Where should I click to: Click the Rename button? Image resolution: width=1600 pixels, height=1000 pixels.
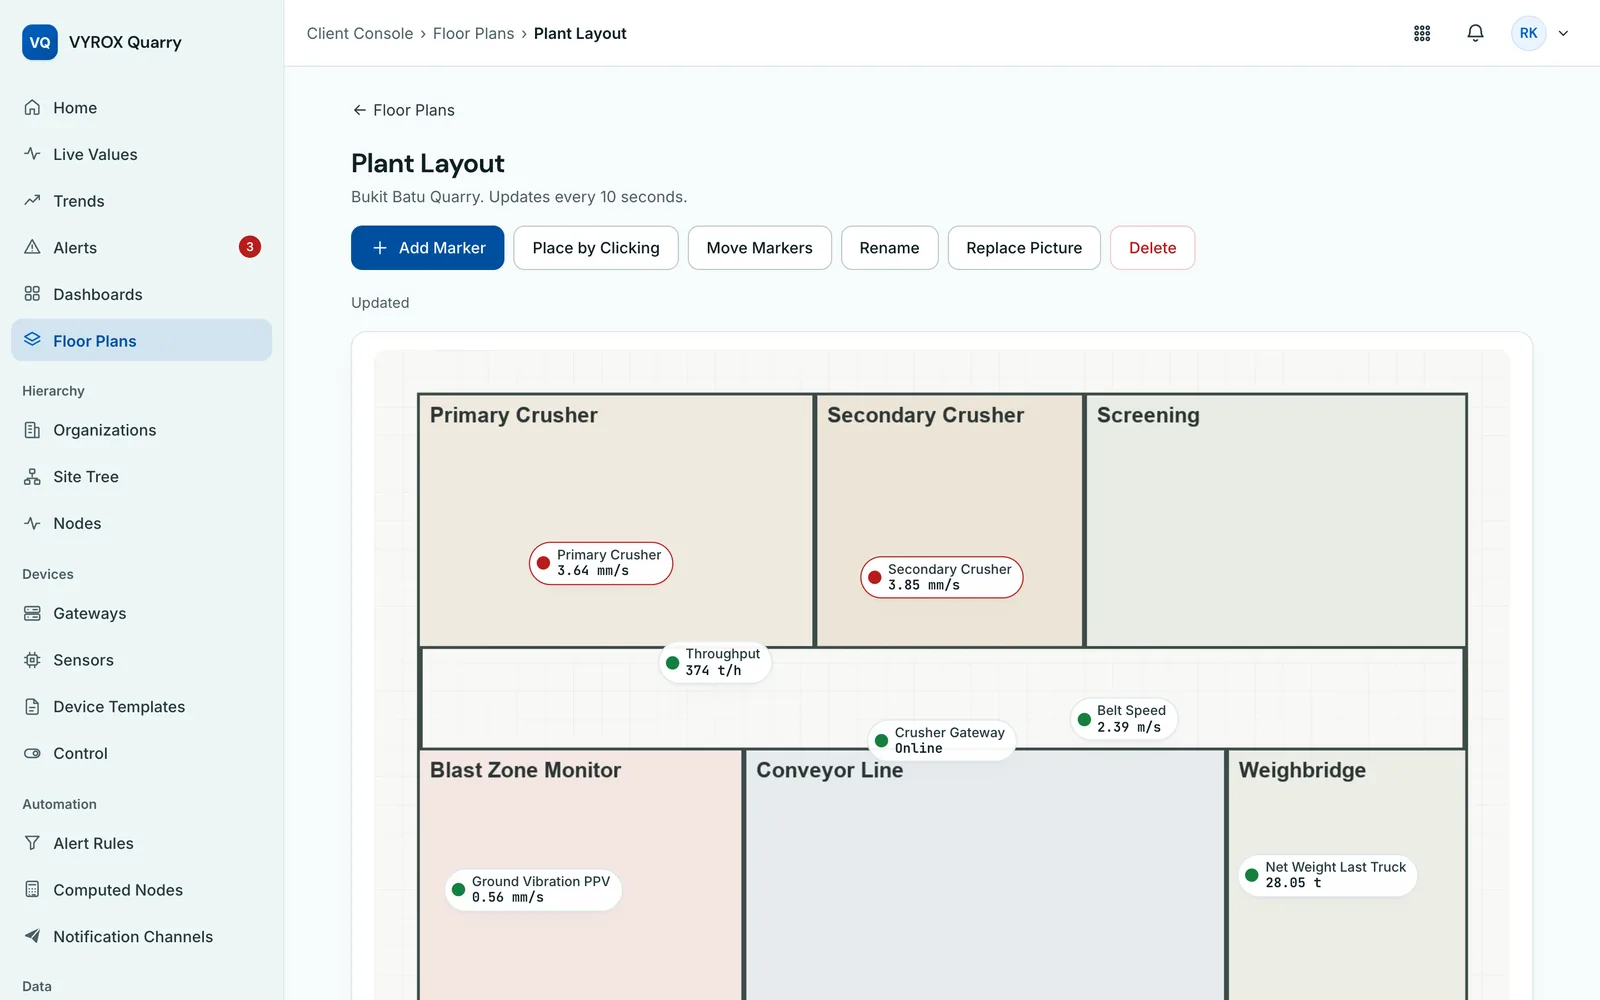click(889, 248)
